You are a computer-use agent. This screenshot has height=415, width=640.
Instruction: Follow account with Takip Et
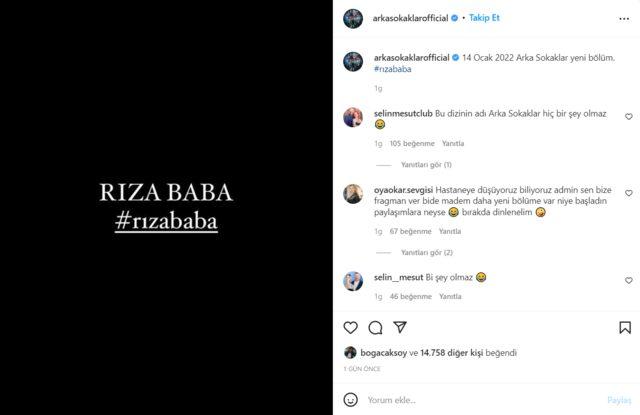(x=484, y=18)
